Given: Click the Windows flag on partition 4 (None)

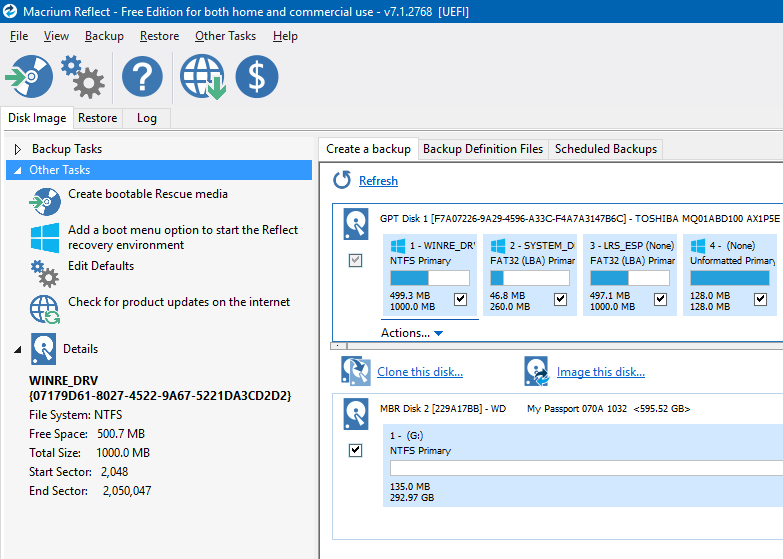Looking at the screenshot, I should pos(698,246).
